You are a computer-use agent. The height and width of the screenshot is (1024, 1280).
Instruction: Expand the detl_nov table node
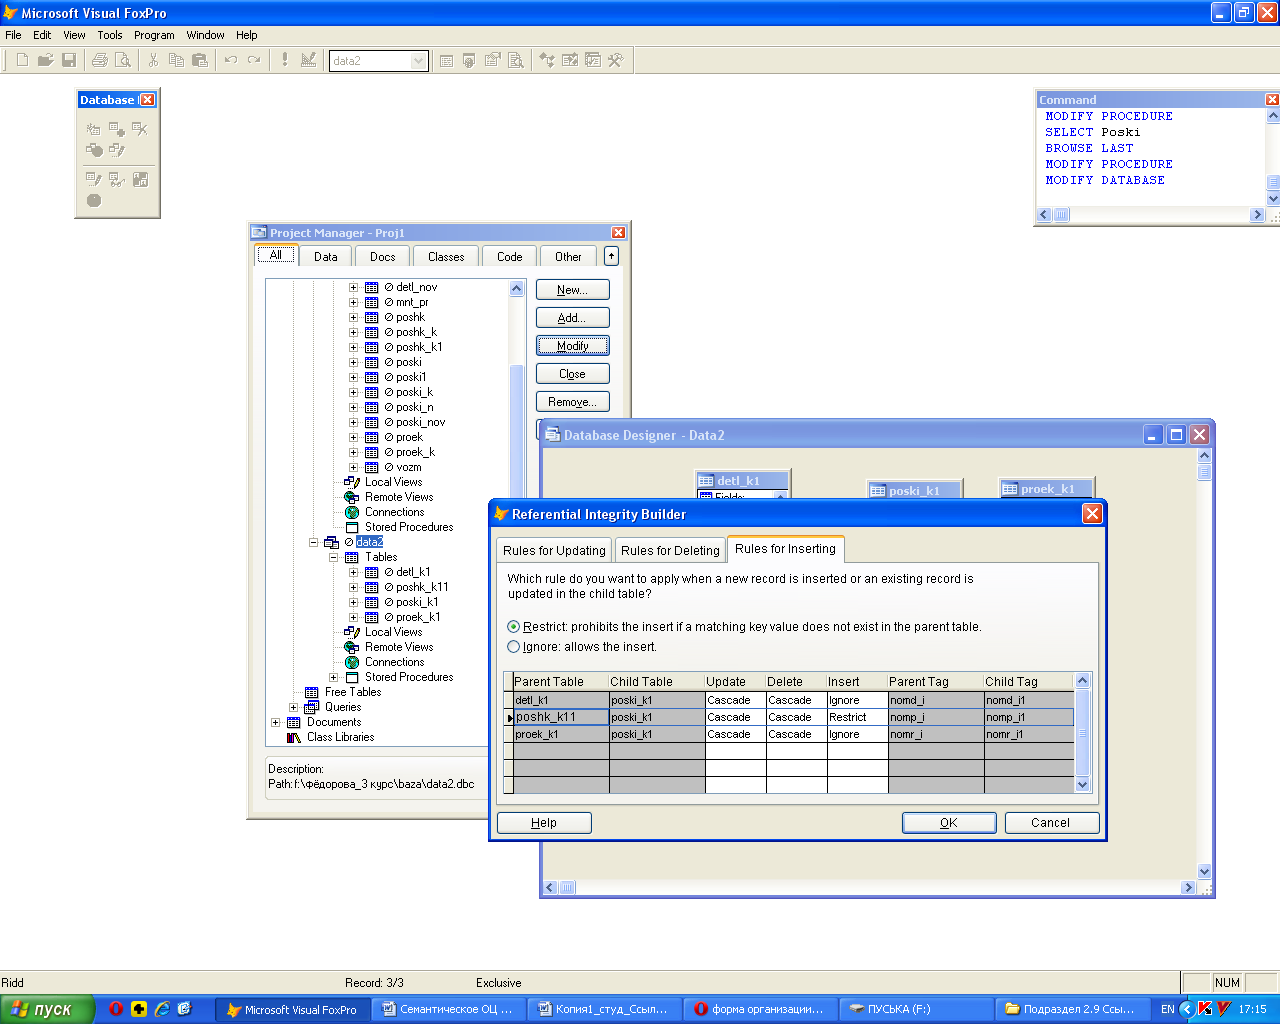click(353, 287)
